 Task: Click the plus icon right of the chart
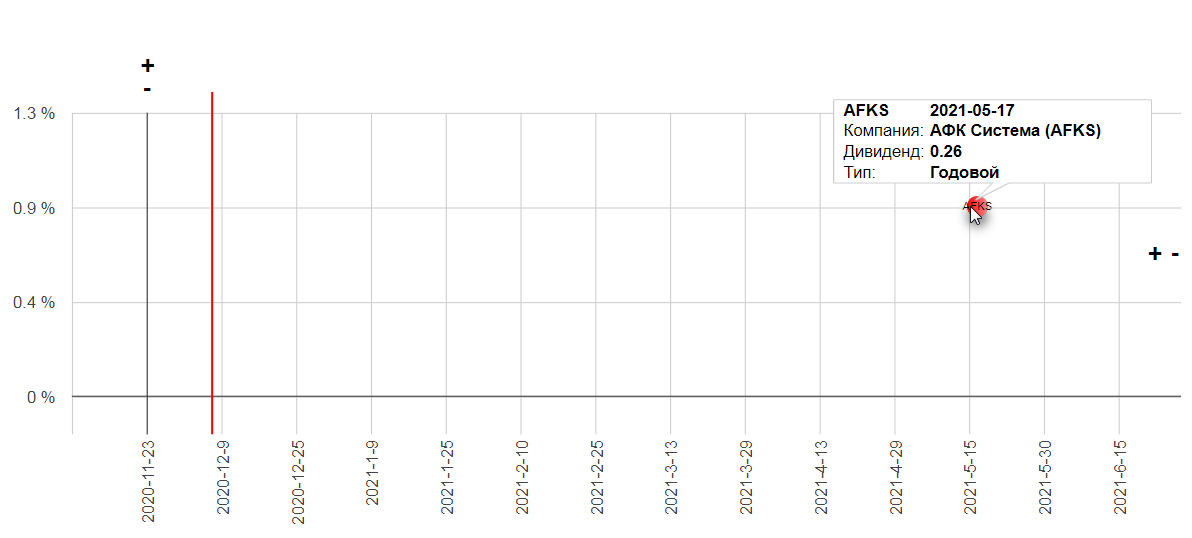[1155, 254]
